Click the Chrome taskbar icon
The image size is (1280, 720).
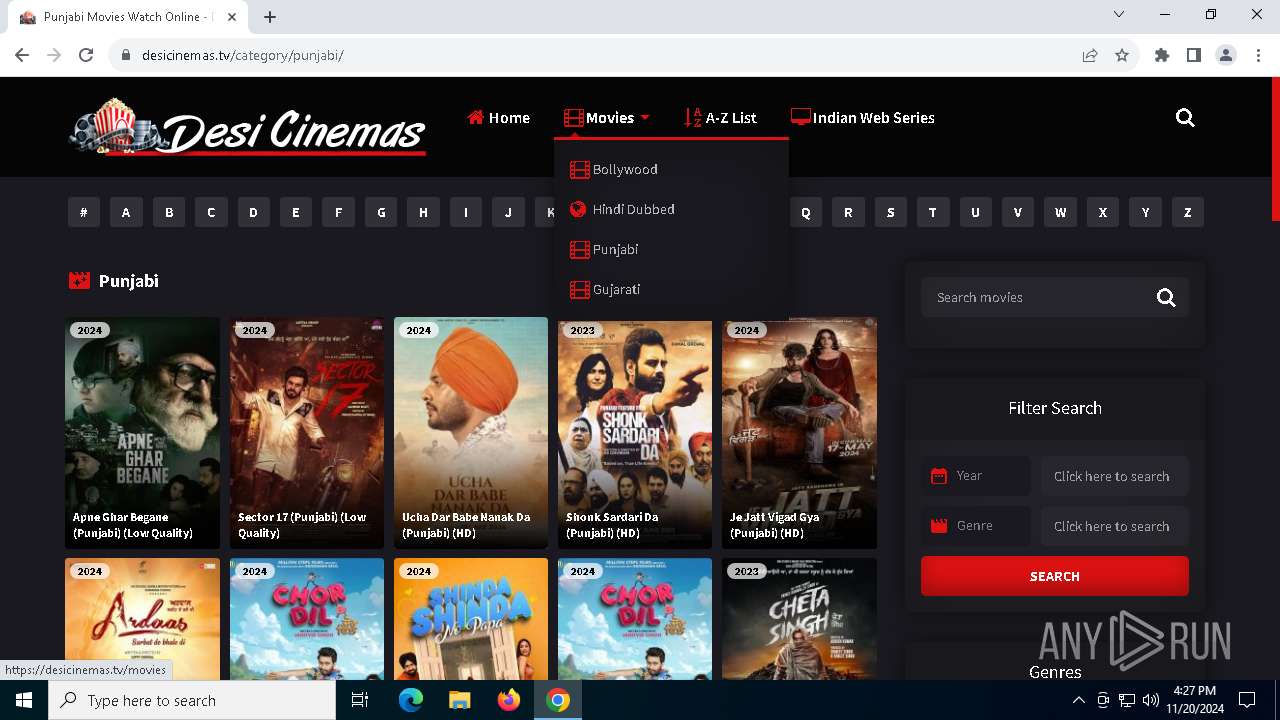[x=558, y=700]
